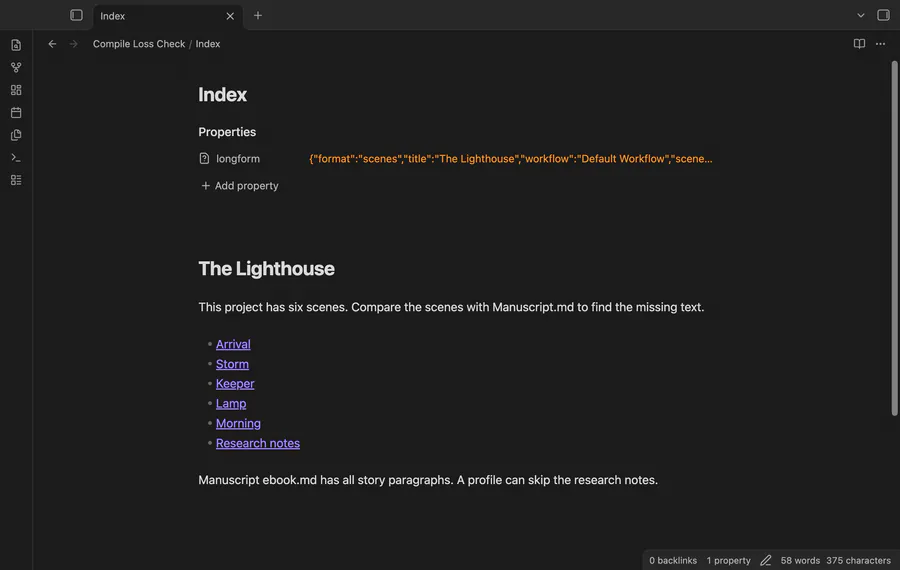The width and height of the screenshot is (900, 570).
Task: Open the more options three-dot menu
Action: tap(880, 44)
